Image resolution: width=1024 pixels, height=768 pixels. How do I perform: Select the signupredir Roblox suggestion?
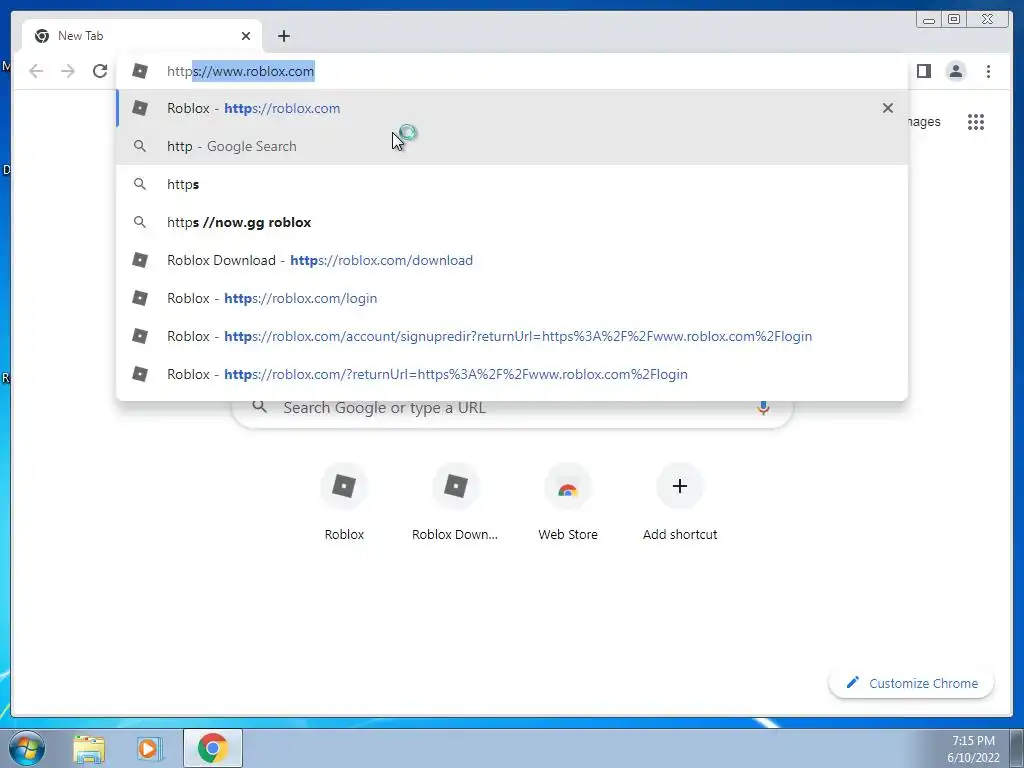tap(512, 336)
